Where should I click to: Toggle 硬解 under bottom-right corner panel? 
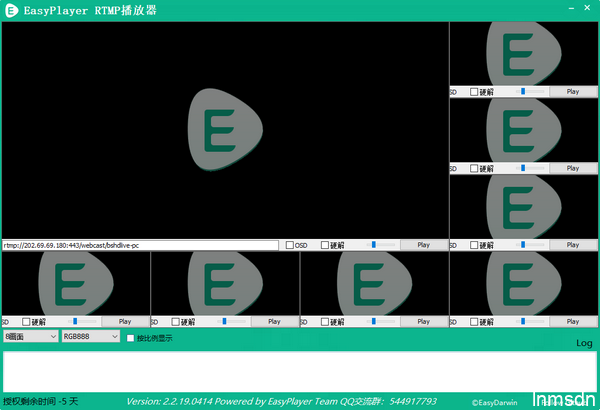[474, 322]
